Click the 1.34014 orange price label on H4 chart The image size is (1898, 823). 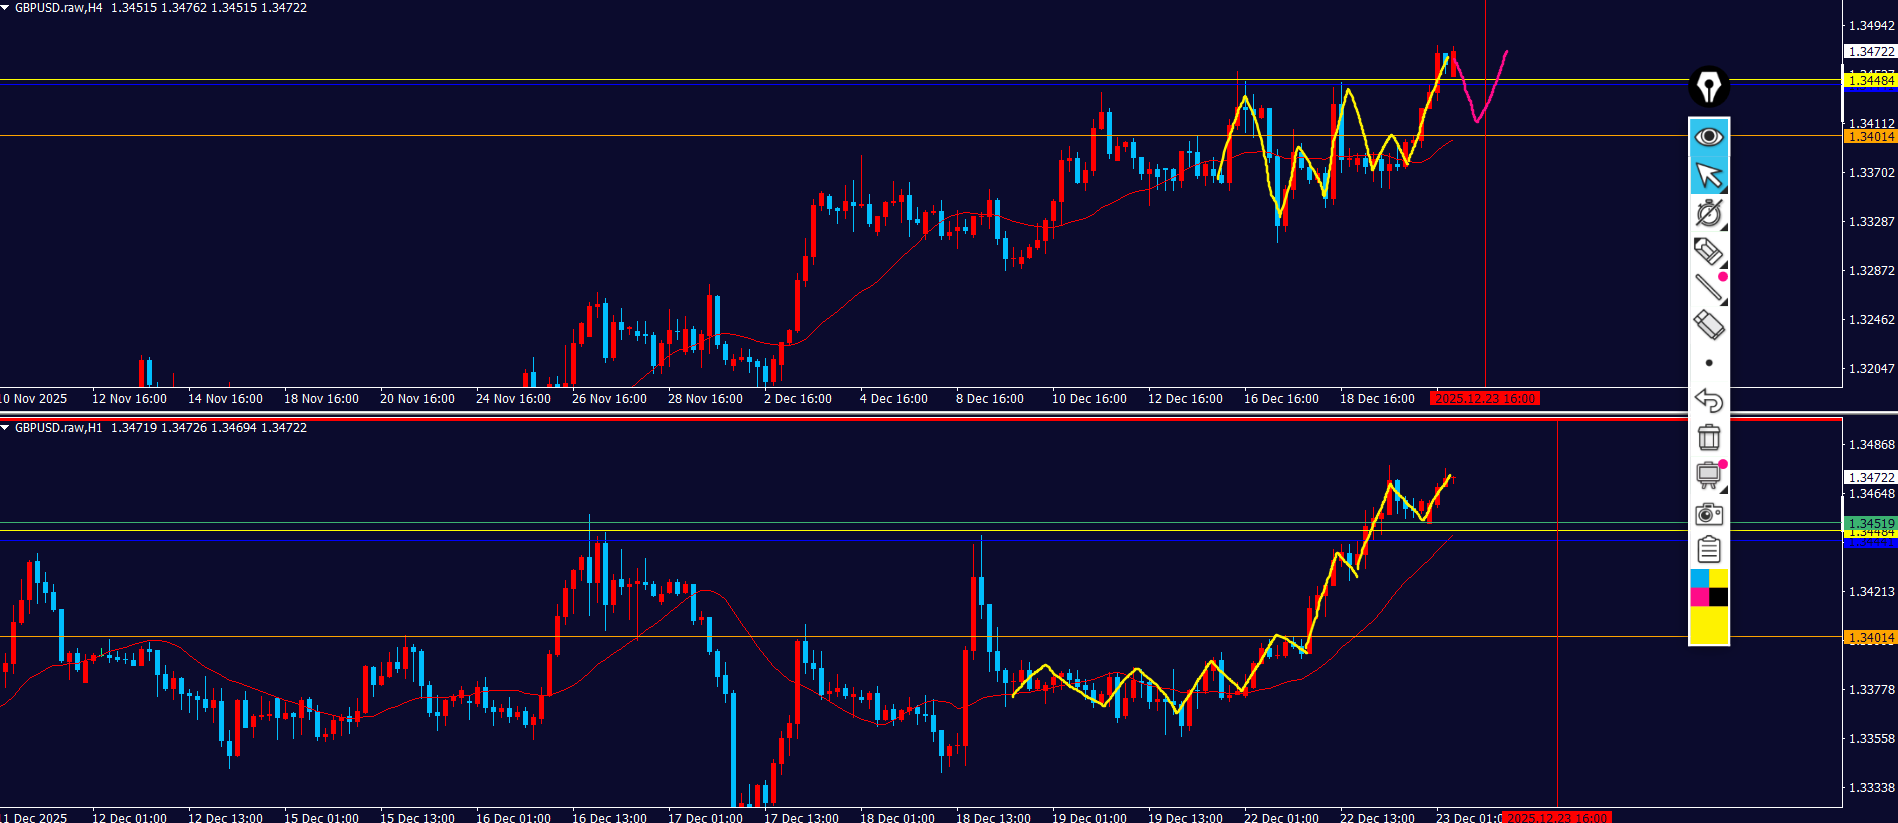(1869, 137)
